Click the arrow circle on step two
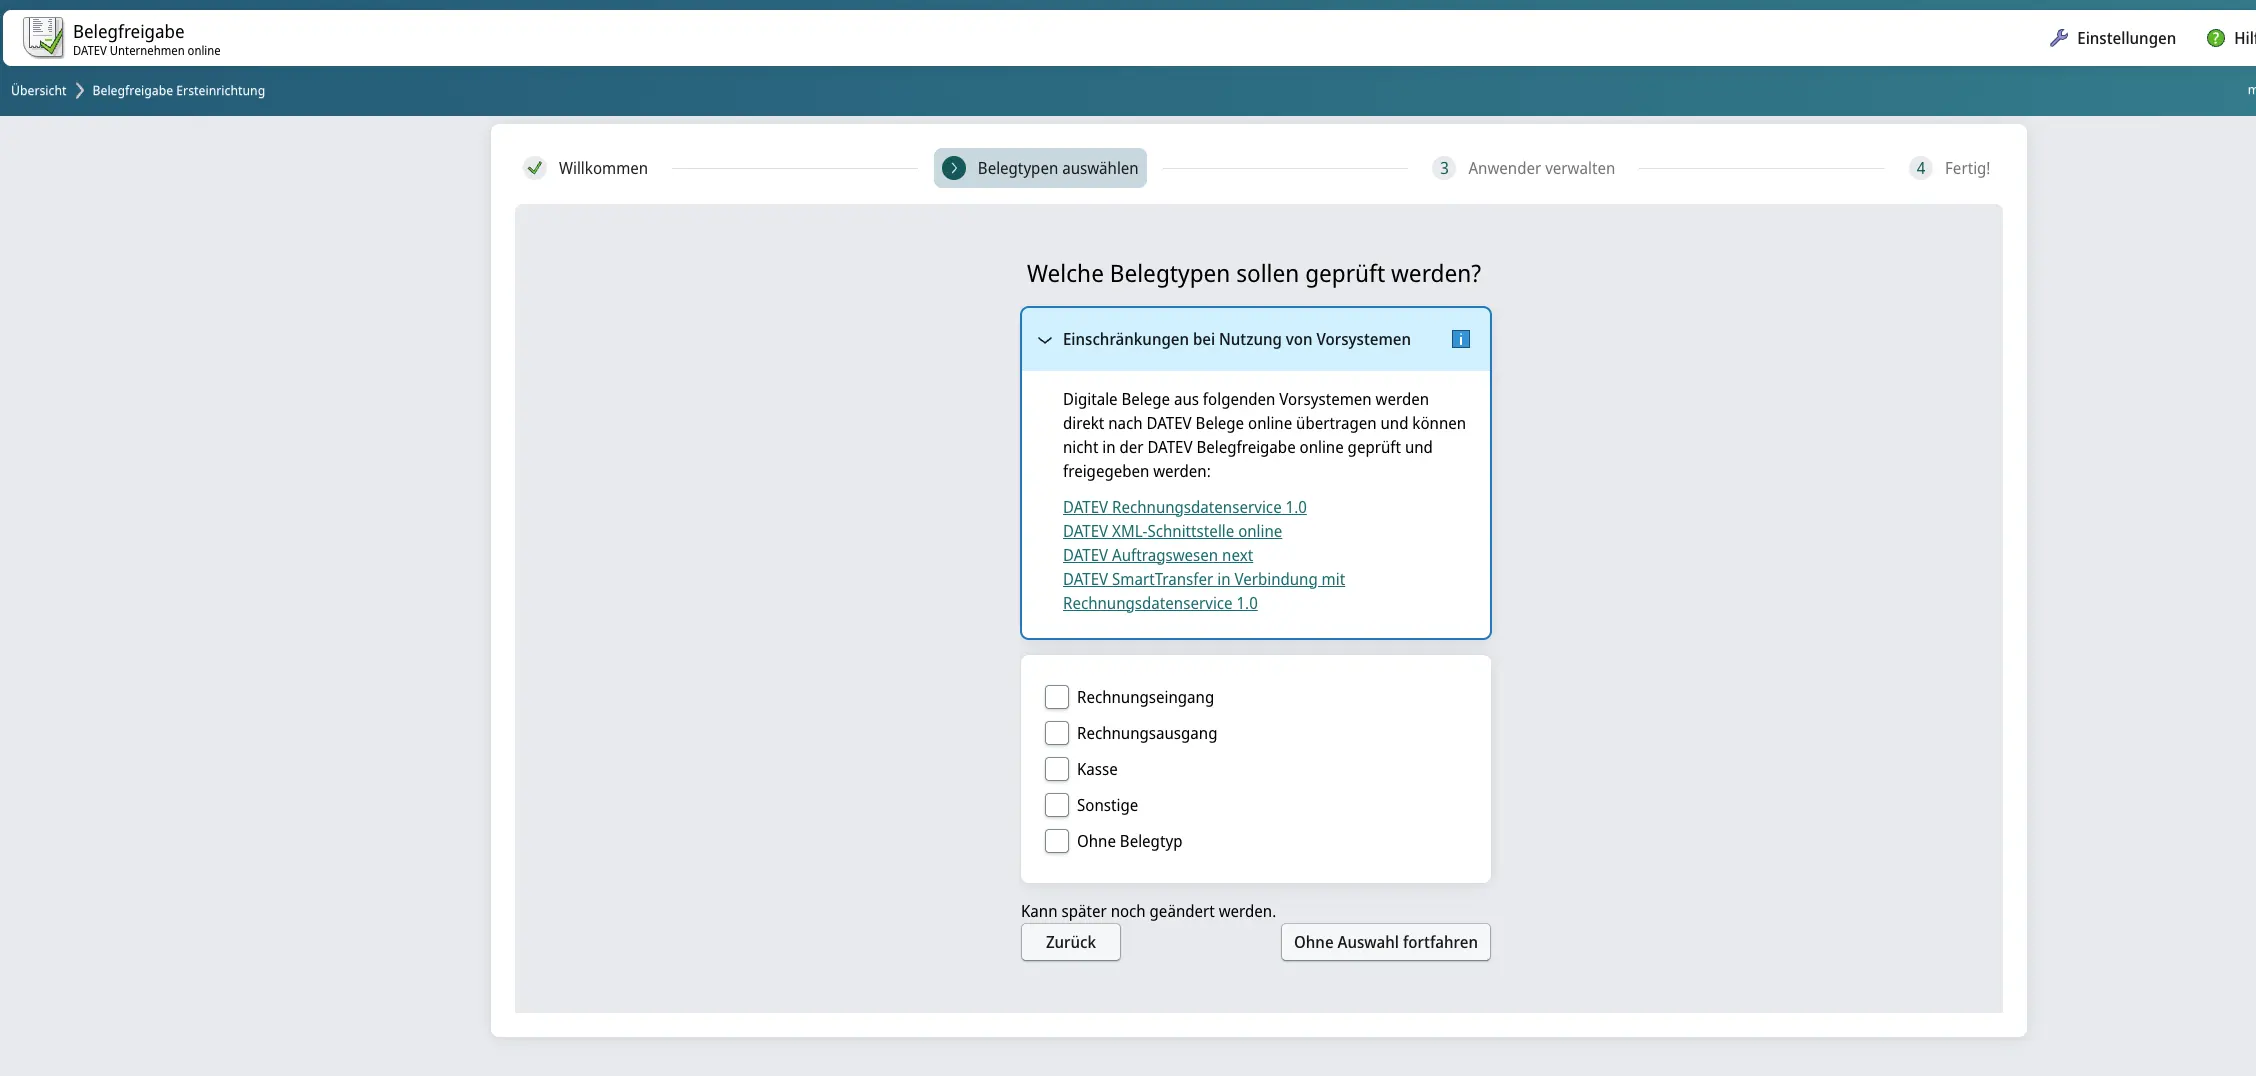This screenshot has width=2256, height=1076. (954, 168)
